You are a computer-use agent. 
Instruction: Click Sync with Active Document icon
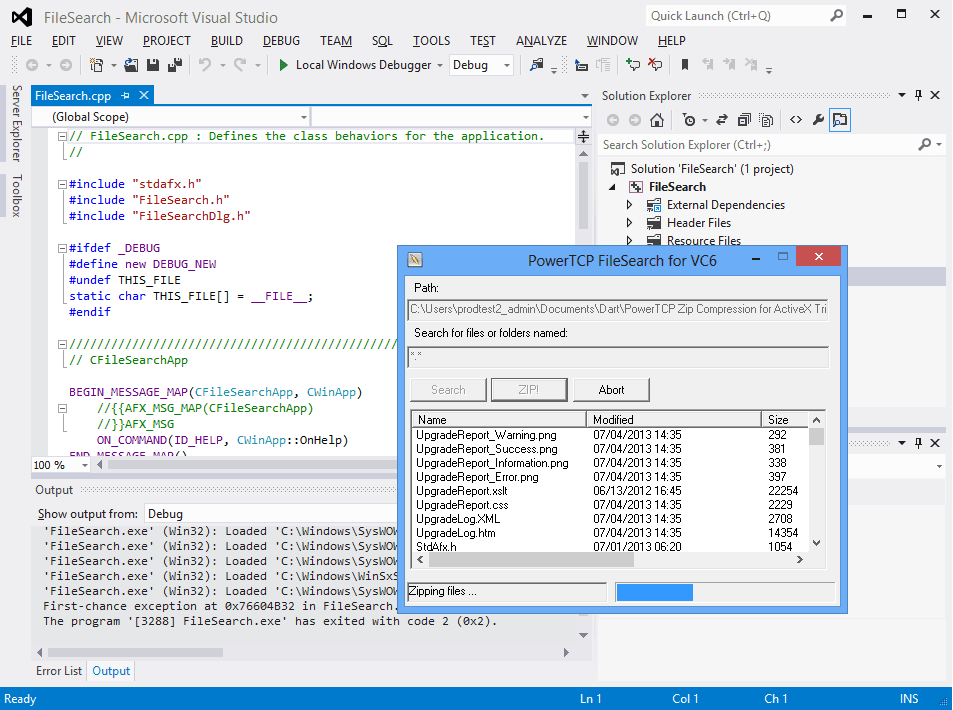tap(721, 120)
